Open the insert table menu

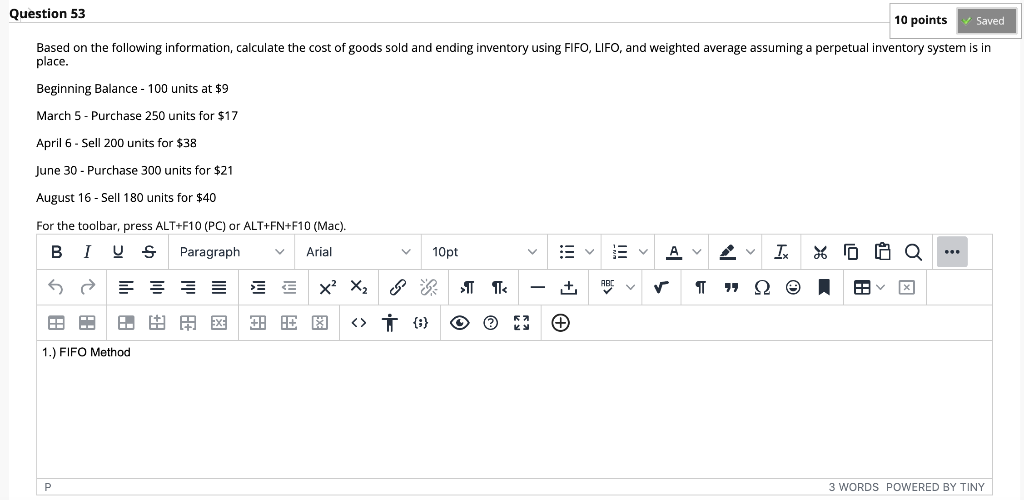point(869,287)
